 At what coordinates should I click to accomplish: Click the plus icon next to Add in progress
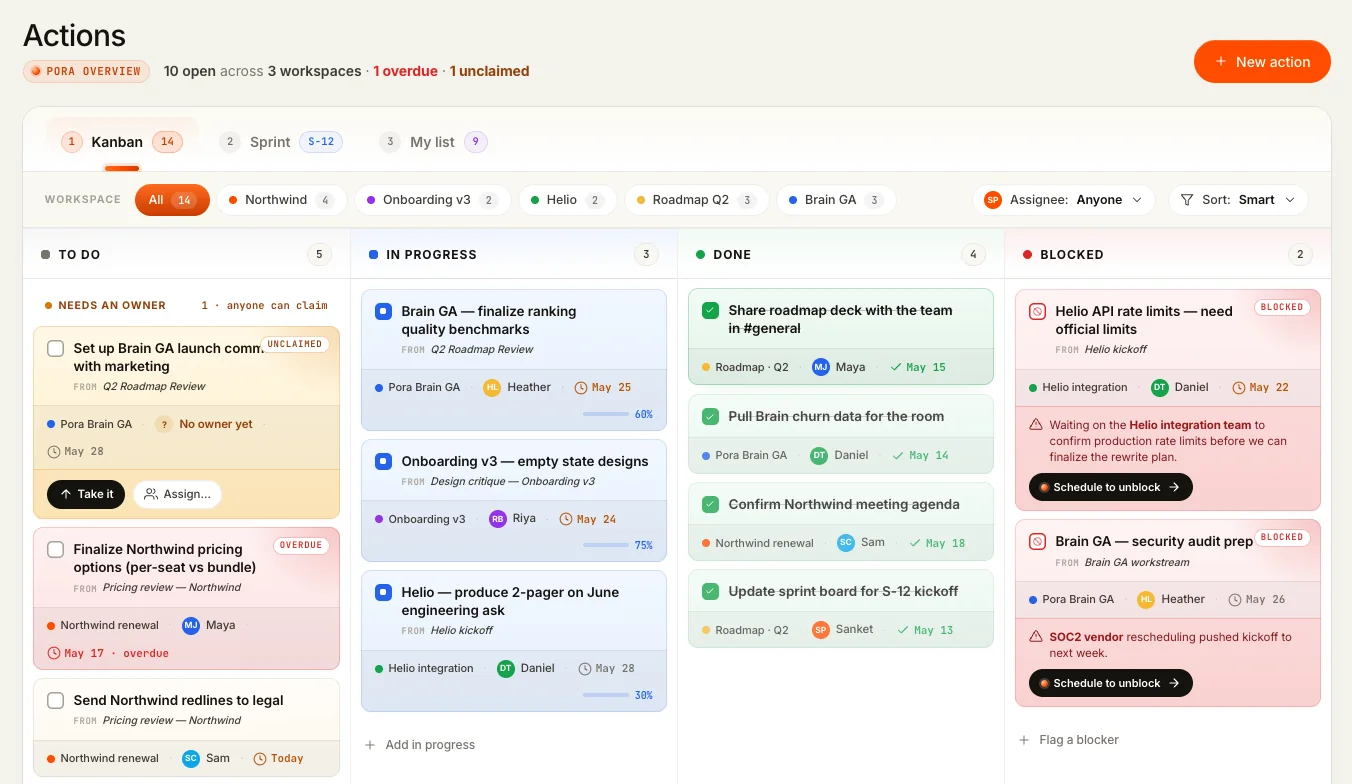pos(370,745)
